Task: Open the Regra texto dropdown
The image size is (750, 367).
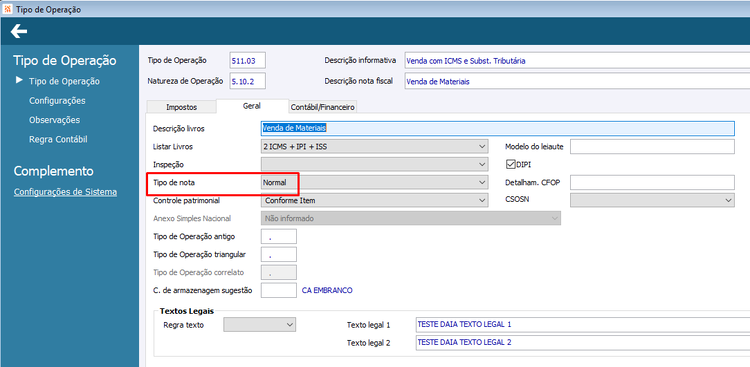Action: tap(260, 324)
